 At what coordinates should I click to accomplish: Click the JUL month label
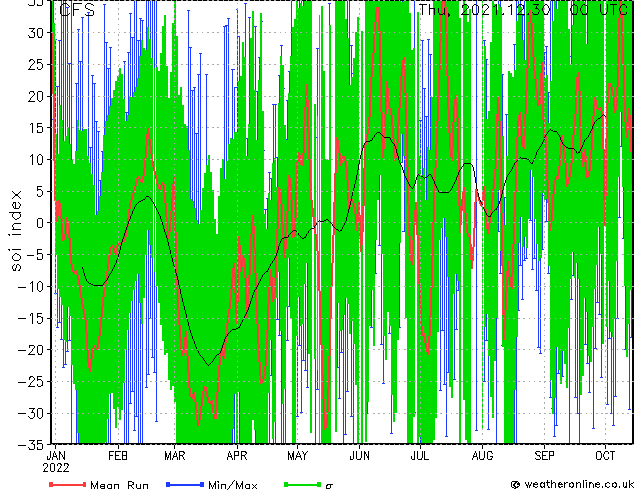(420, 456)
